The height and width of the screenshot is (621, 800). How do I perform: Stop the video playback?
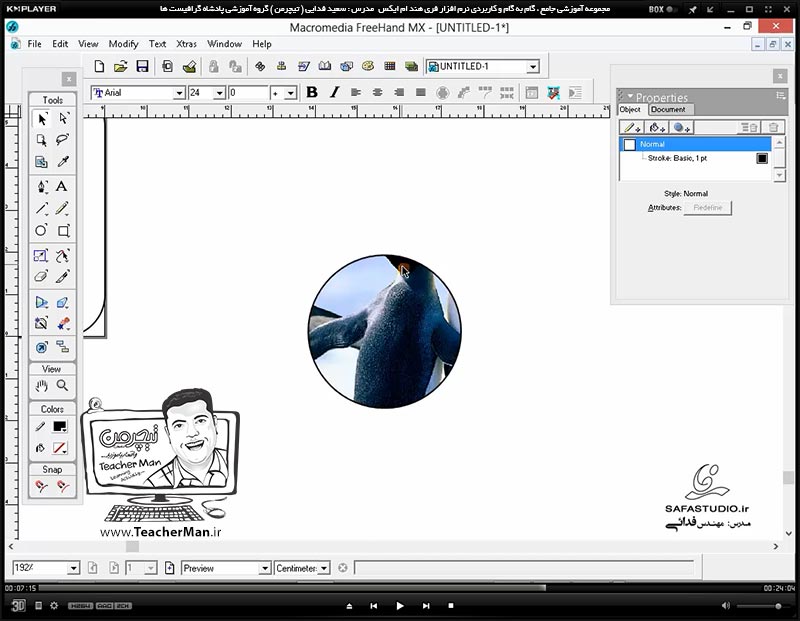point(451,606)
